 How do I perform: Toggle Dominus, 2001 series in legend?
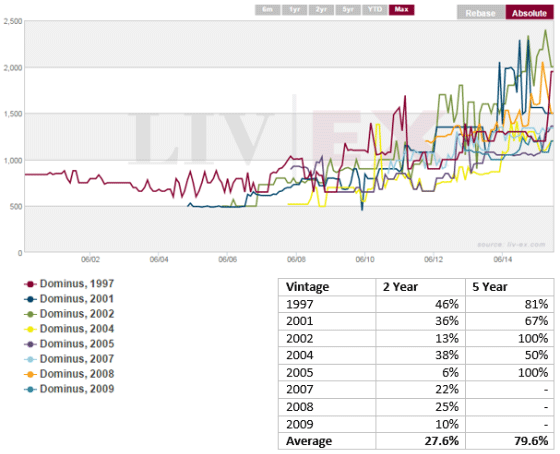pos(69,299)
